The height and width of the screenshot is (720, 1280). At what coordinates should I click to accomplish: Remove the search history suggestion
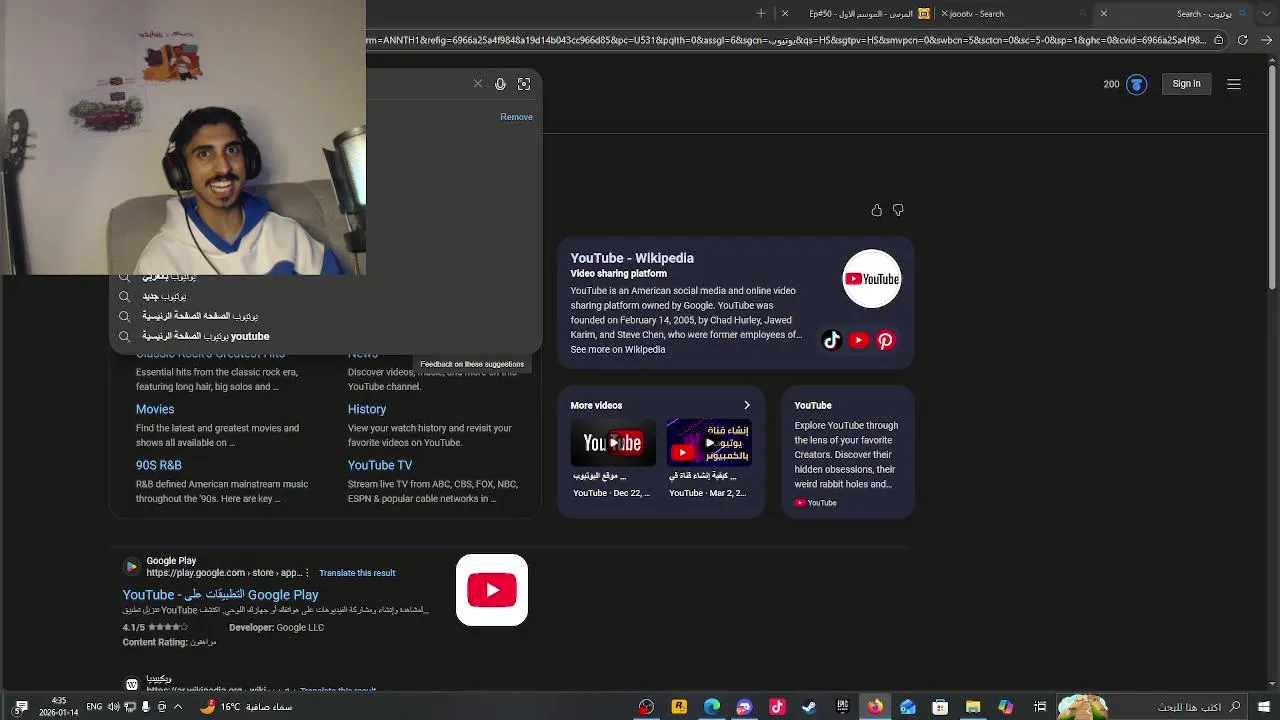[x=516, y=117]
